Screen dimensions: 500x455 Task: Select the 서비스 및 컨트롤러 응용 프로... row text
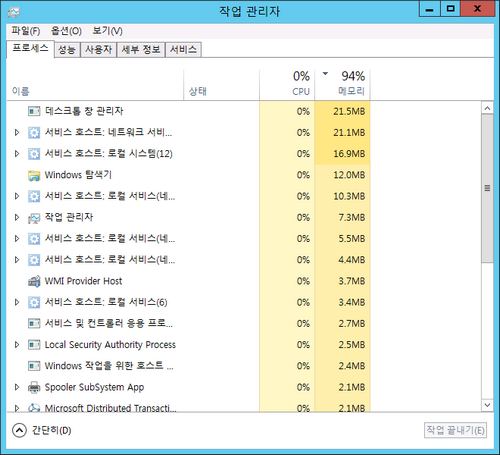coord(109,323)
